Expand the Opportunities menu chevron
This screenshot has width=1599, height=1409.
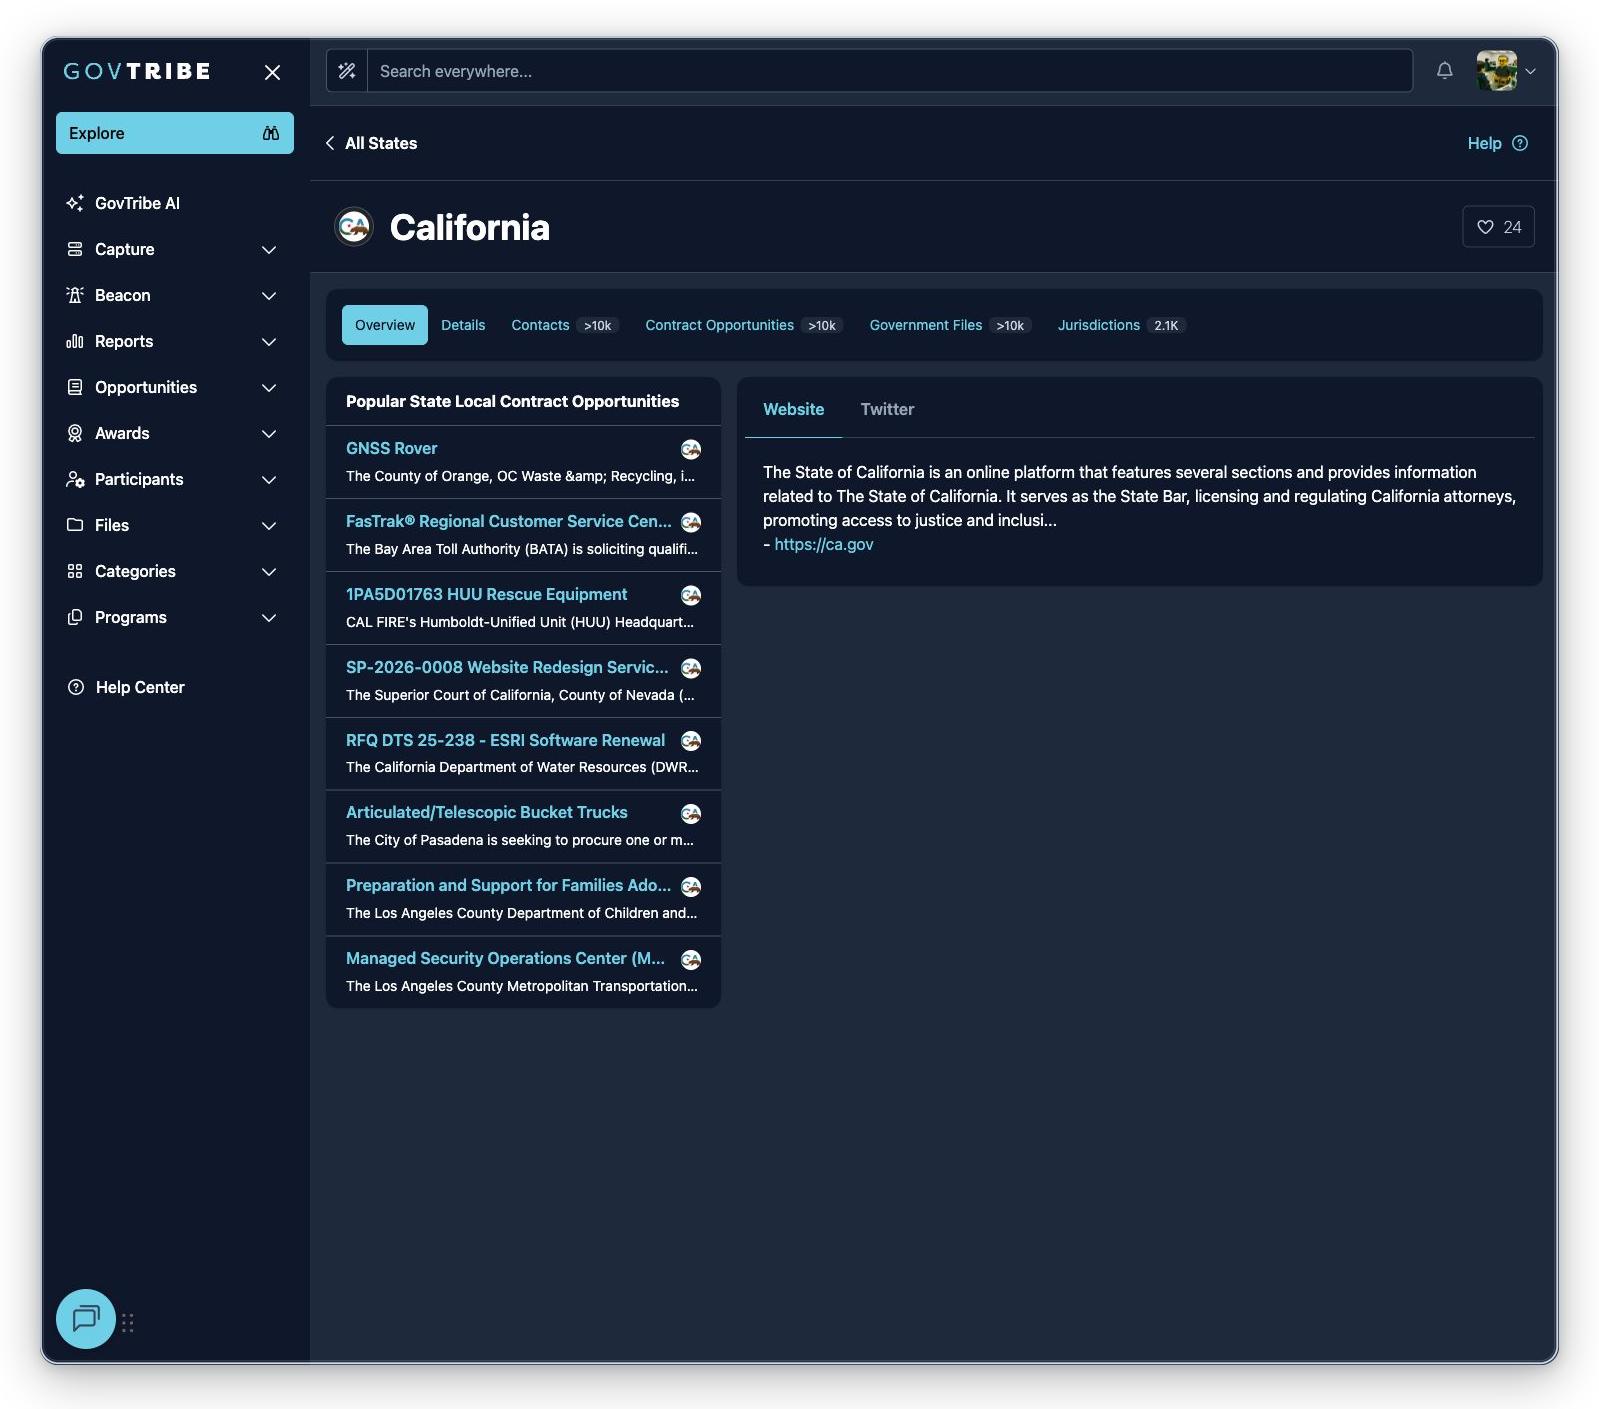(269, 387)
